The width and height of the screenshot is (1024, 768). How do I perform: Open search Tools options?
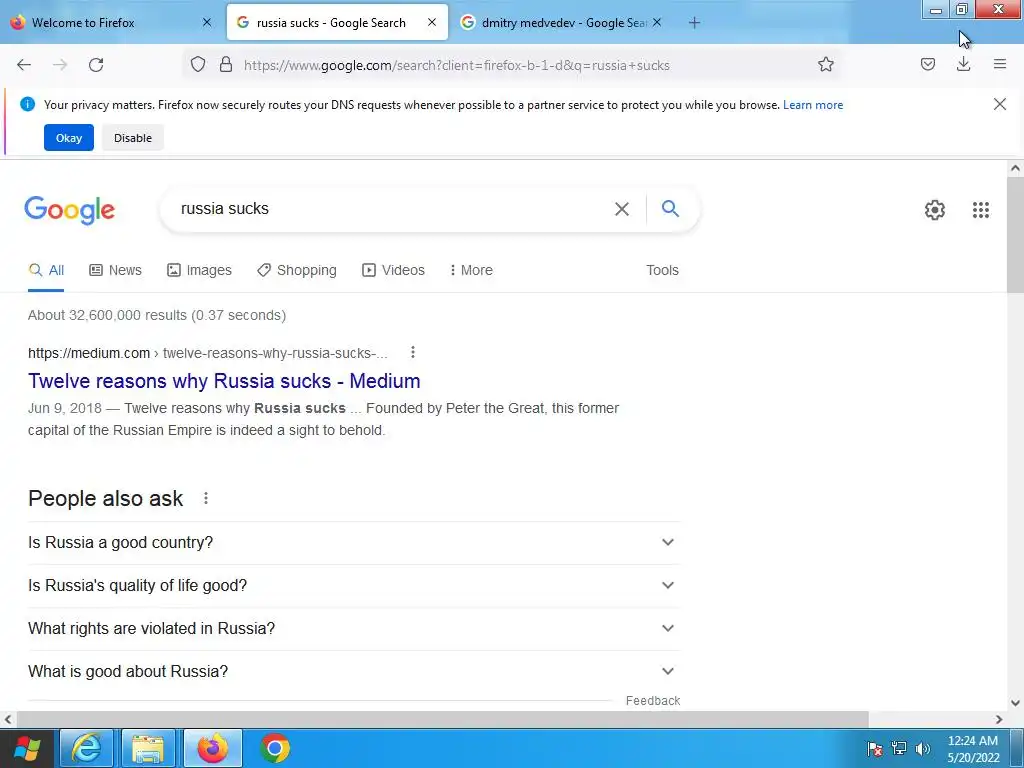pos(662,270)
